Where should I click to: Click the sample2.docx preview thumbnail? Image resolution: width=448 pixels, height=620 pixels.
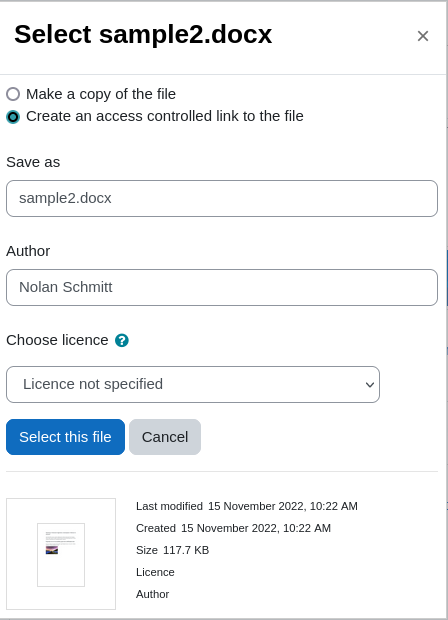[61, 554]
